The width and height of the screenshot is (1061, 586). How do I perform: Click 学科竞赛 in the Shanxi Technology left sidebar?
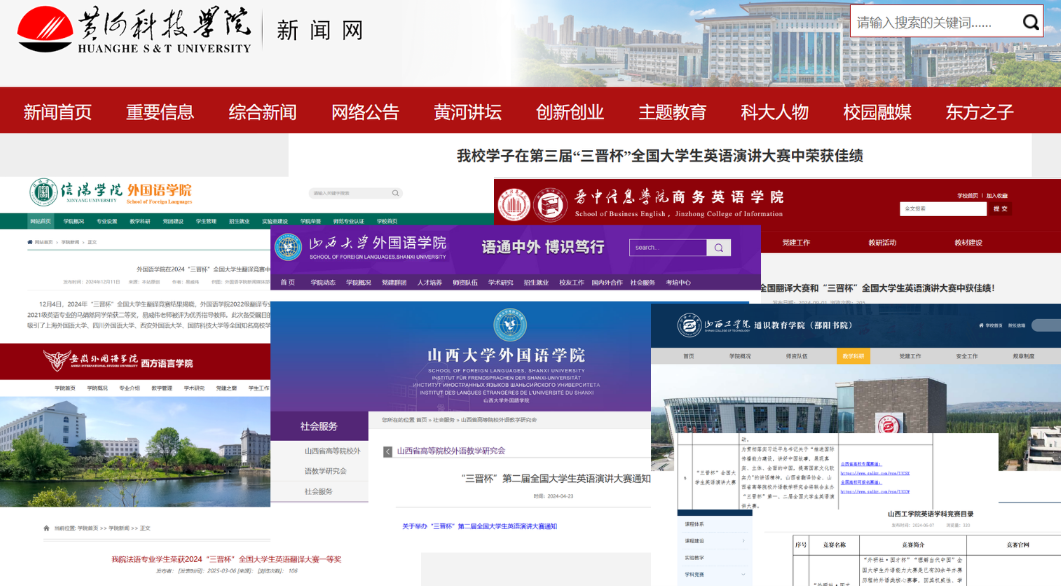[694, 574]
